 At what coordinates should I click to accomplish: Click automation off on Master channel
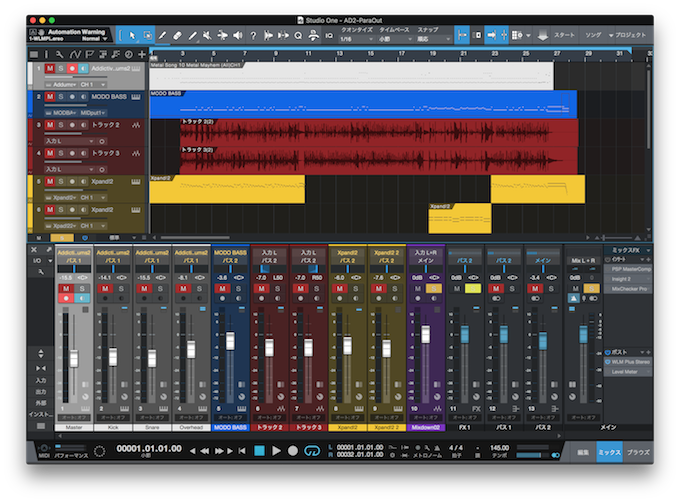(74, 417)
